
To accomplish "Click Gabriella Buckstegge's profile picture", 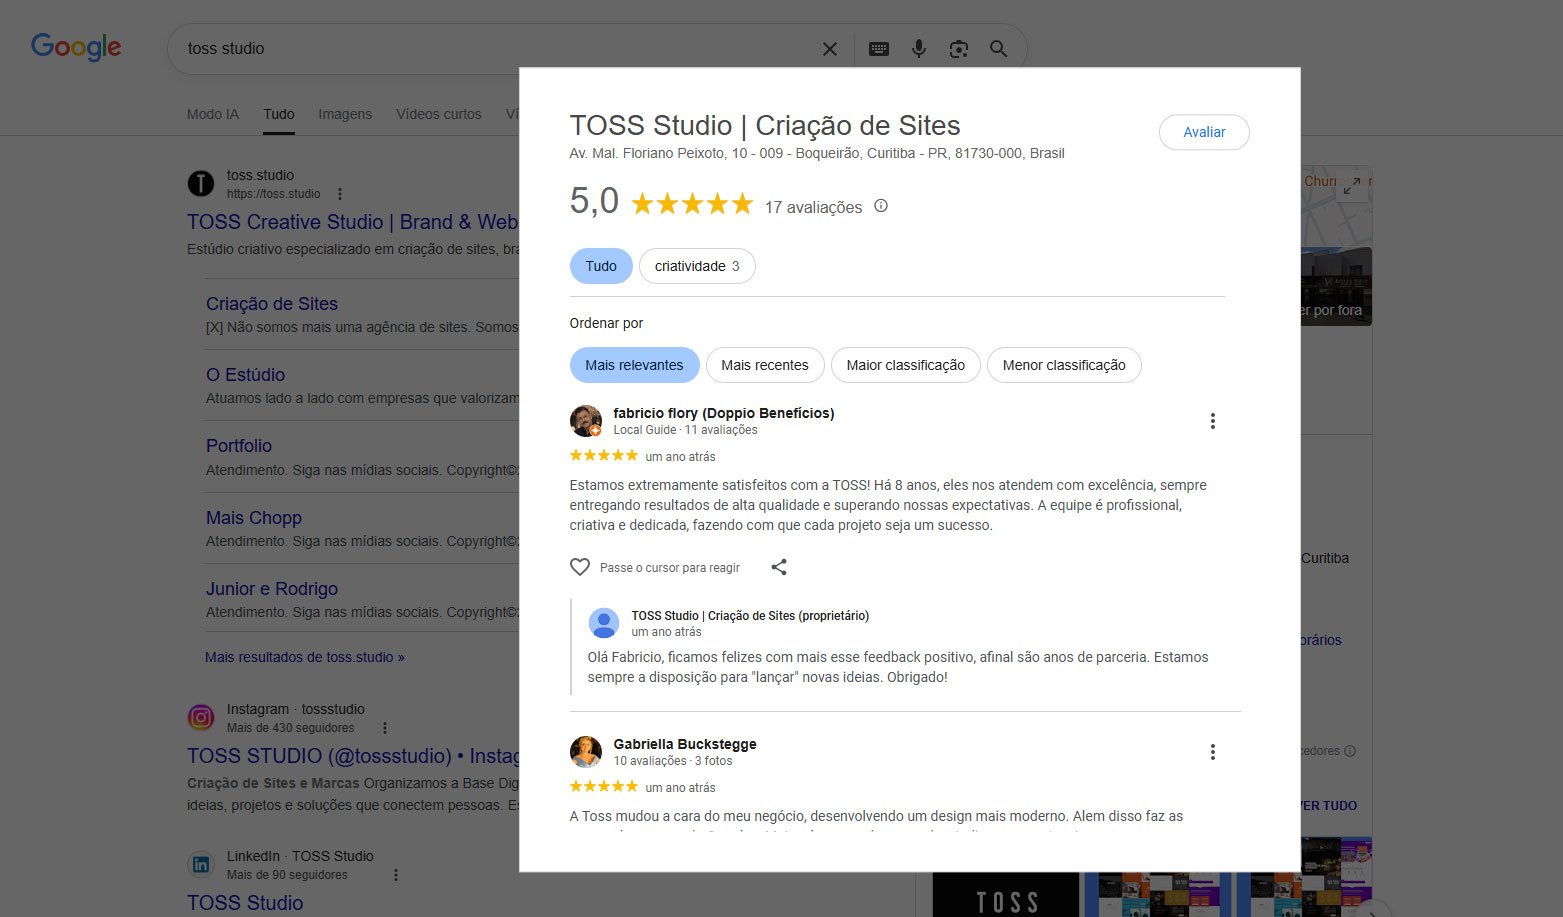I will 586,752.
